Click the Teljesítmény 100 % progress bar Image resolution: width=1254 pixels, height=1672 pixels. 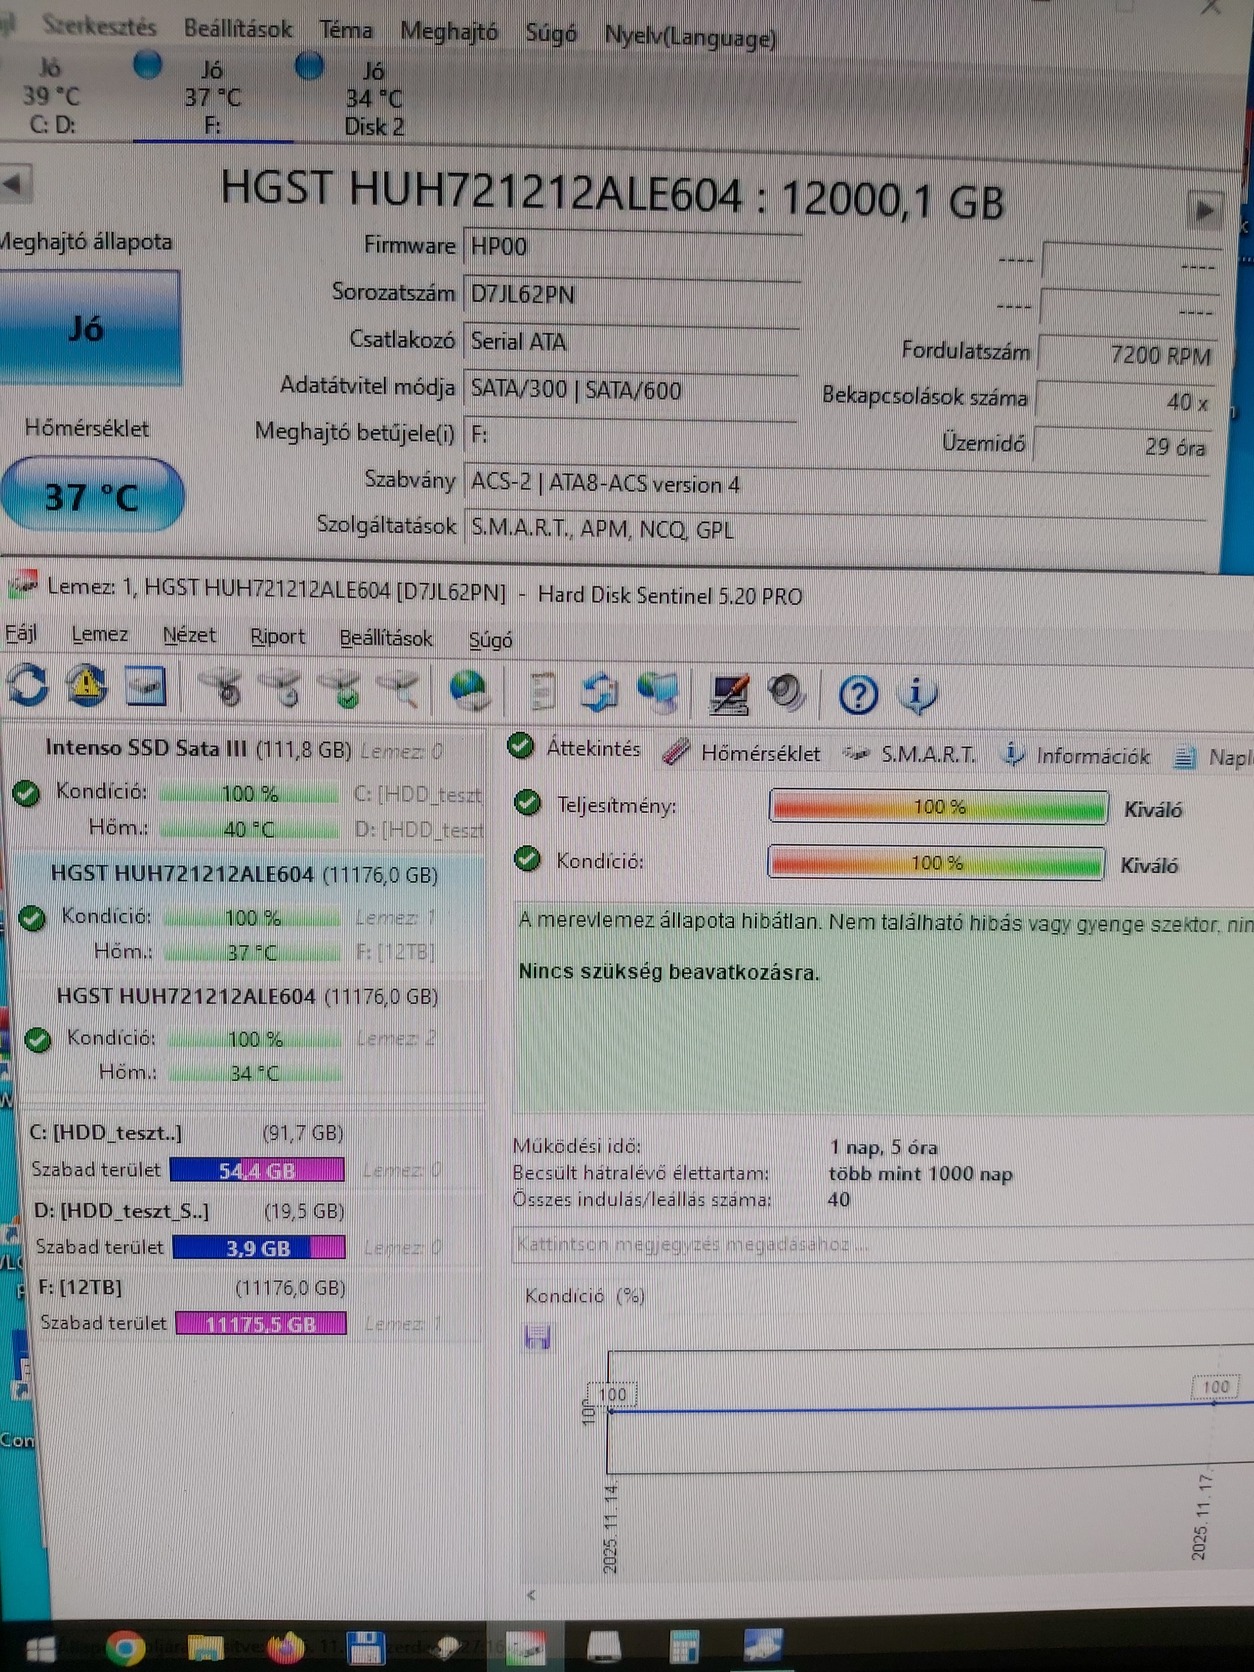(939, 807)
